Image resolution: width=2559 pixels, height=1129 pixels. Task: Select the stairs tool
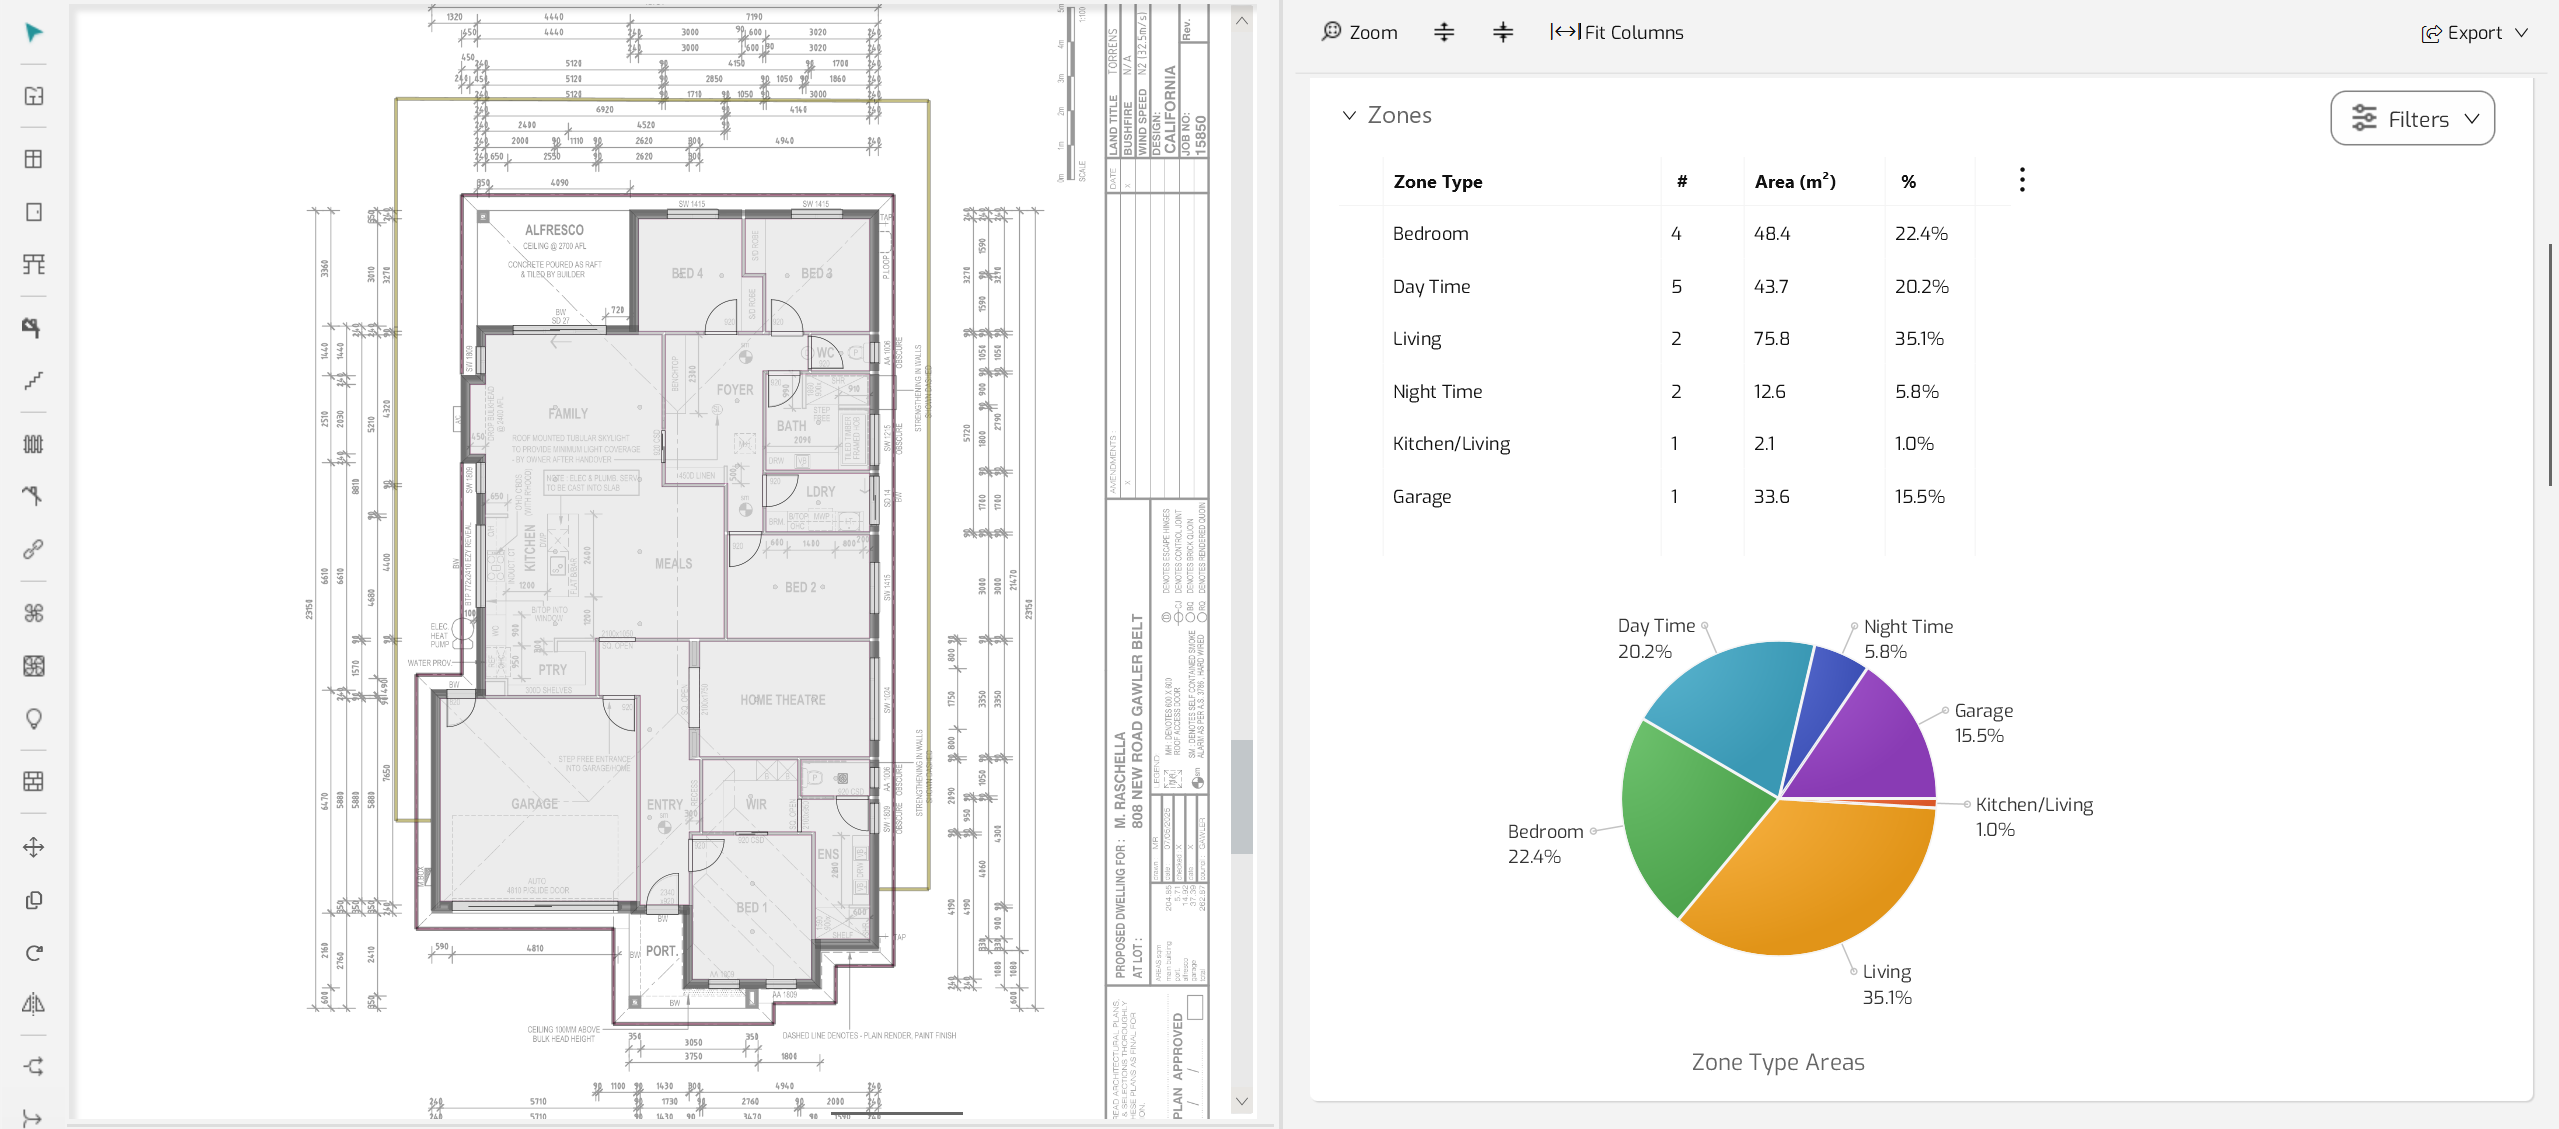click(x=33, y=381)
